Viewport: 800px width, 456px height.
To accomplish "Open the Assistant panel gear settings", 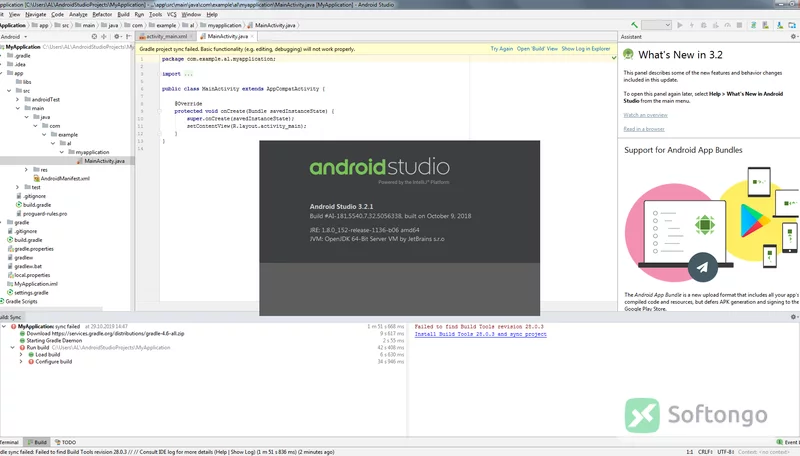I will [793, 37].
